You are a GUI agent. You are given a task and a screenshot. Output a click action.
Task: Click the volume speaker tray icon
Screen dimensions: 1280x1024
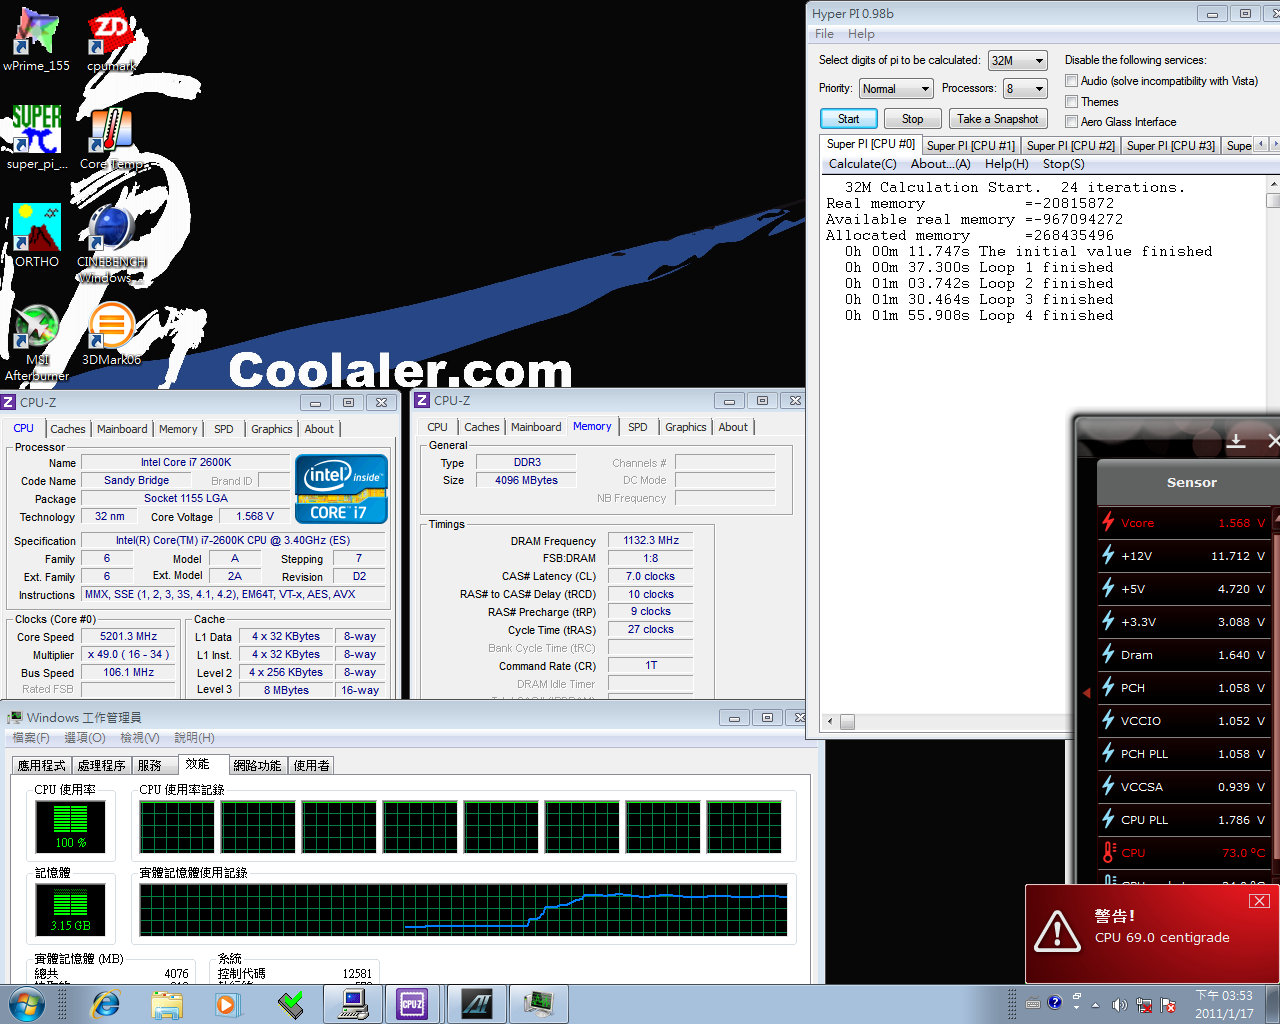1119,1005
